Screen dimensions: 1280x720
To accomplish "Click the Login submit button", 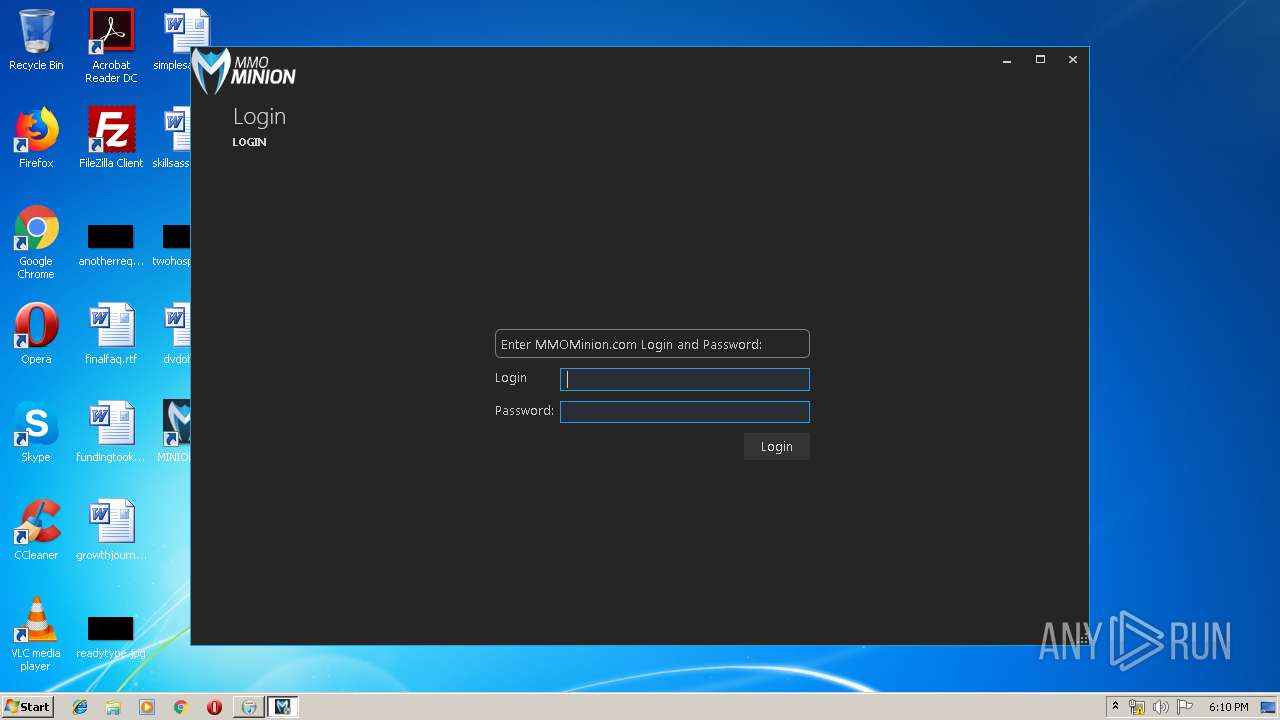I will pyautogui.click(x=777, y=446).
